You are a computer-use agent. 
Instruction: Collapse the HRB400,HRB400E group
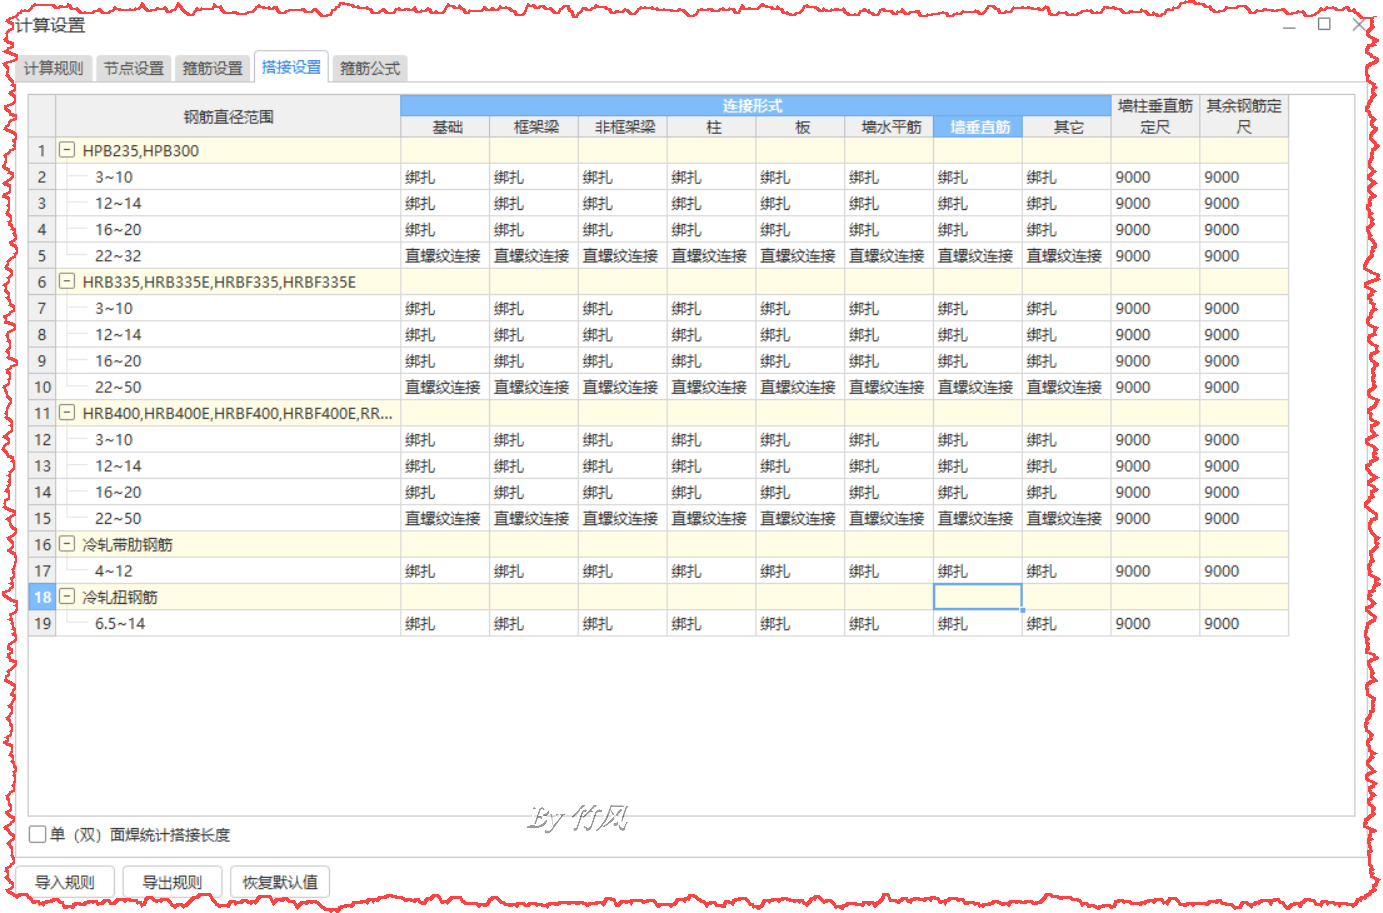tap(67, 412)
